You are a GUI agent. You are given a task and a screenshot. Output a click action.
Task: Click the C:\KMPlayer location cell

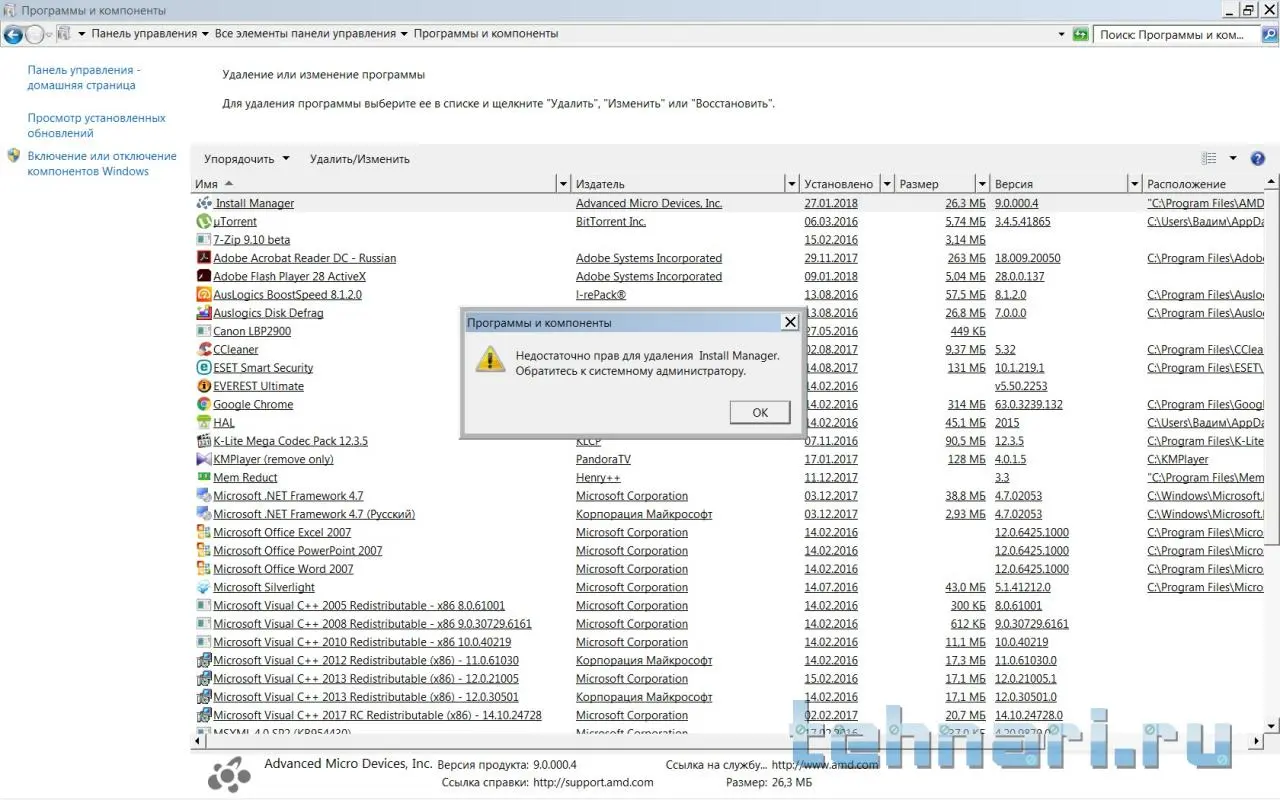(1178, 459)
